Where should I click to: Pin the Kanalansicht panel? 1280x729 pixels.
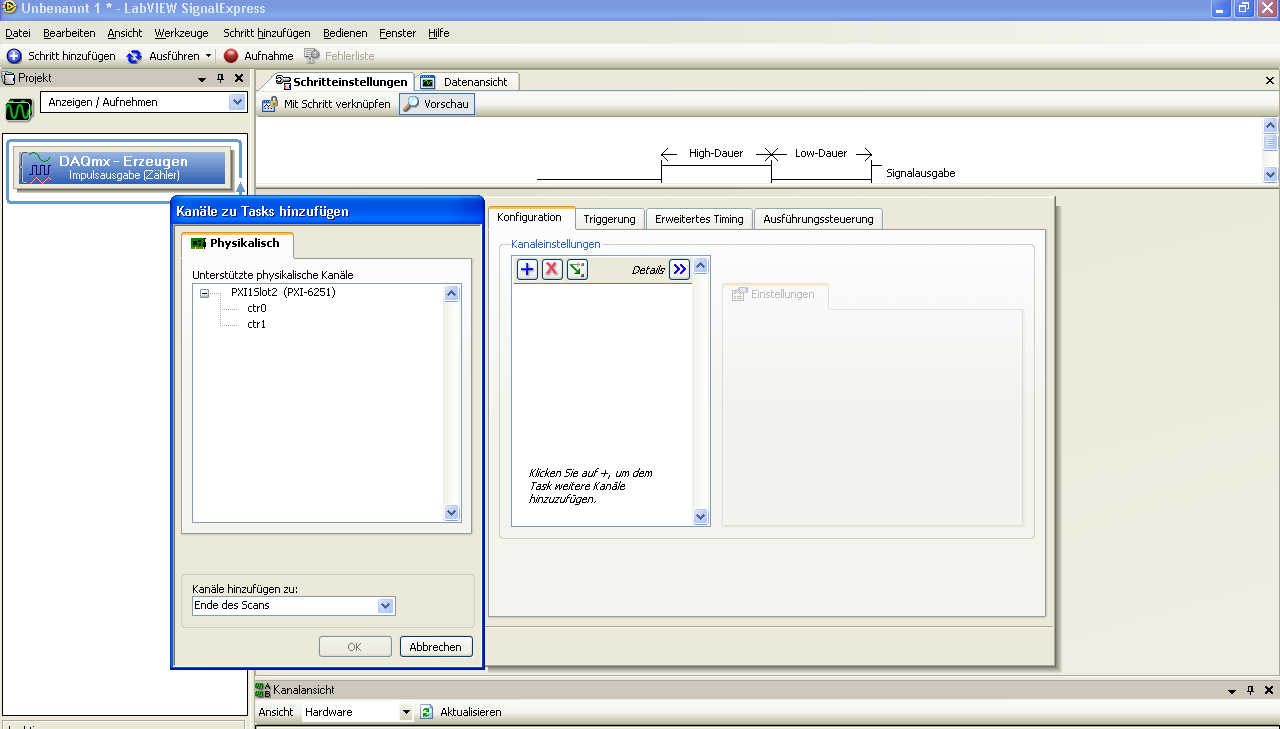tap(1251, 691)
